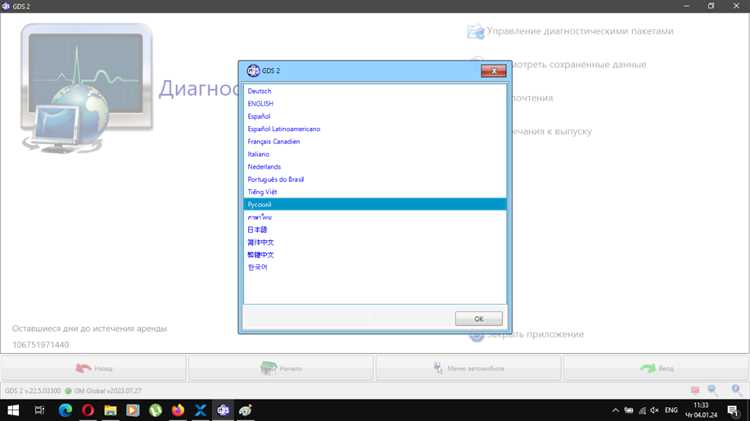The width and height of the screenshot is (750, 421).
Task: Pick the Korean 한국어 entry
Action: (375, 267)
